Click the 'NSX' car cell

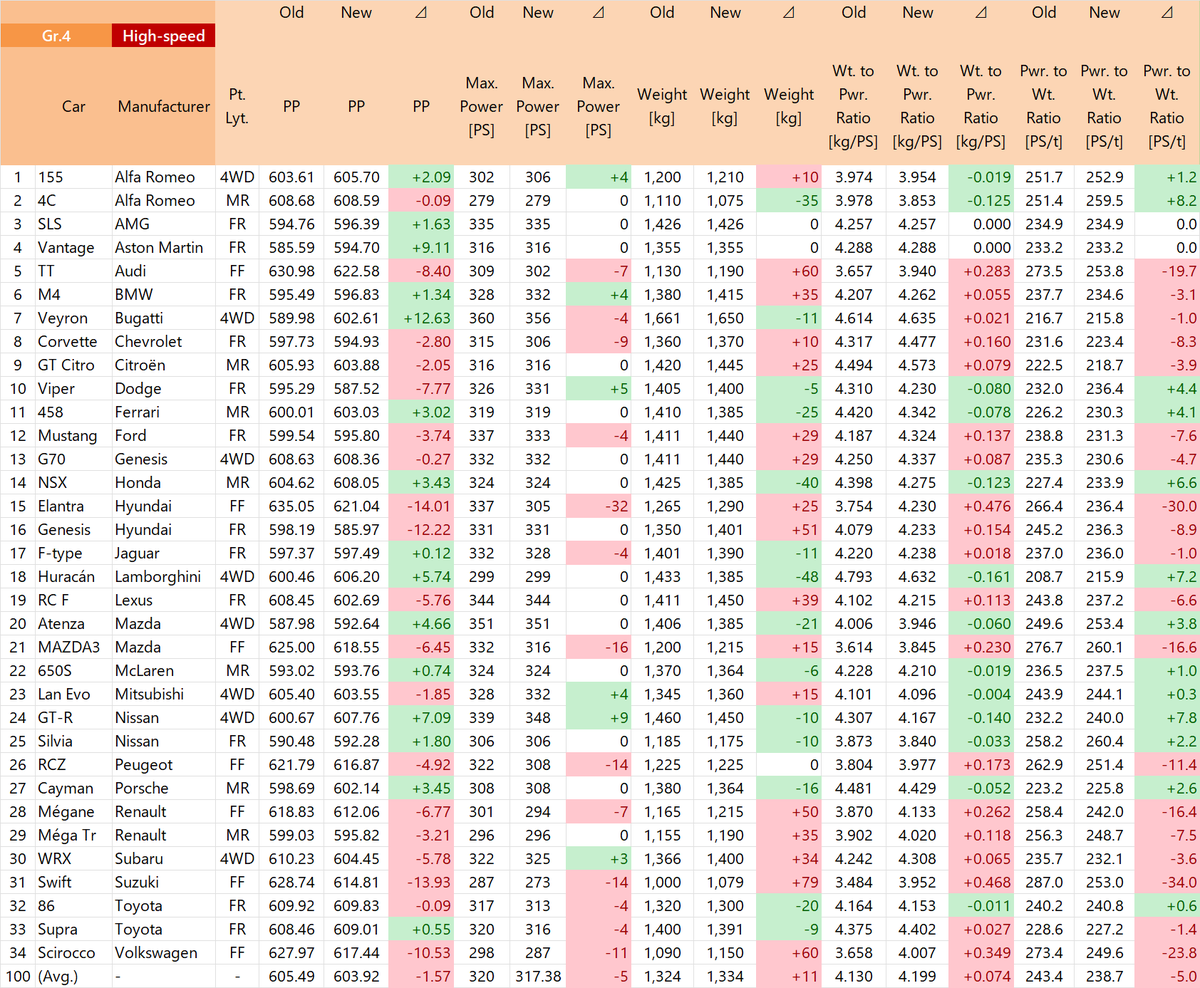click(74, 482)
